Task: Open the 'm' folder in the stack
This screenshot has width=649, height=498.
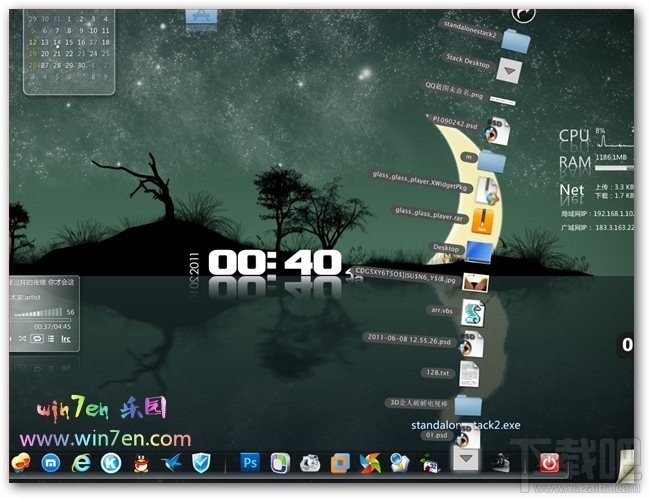Action: pyautogui.click(x=491, y=161)
